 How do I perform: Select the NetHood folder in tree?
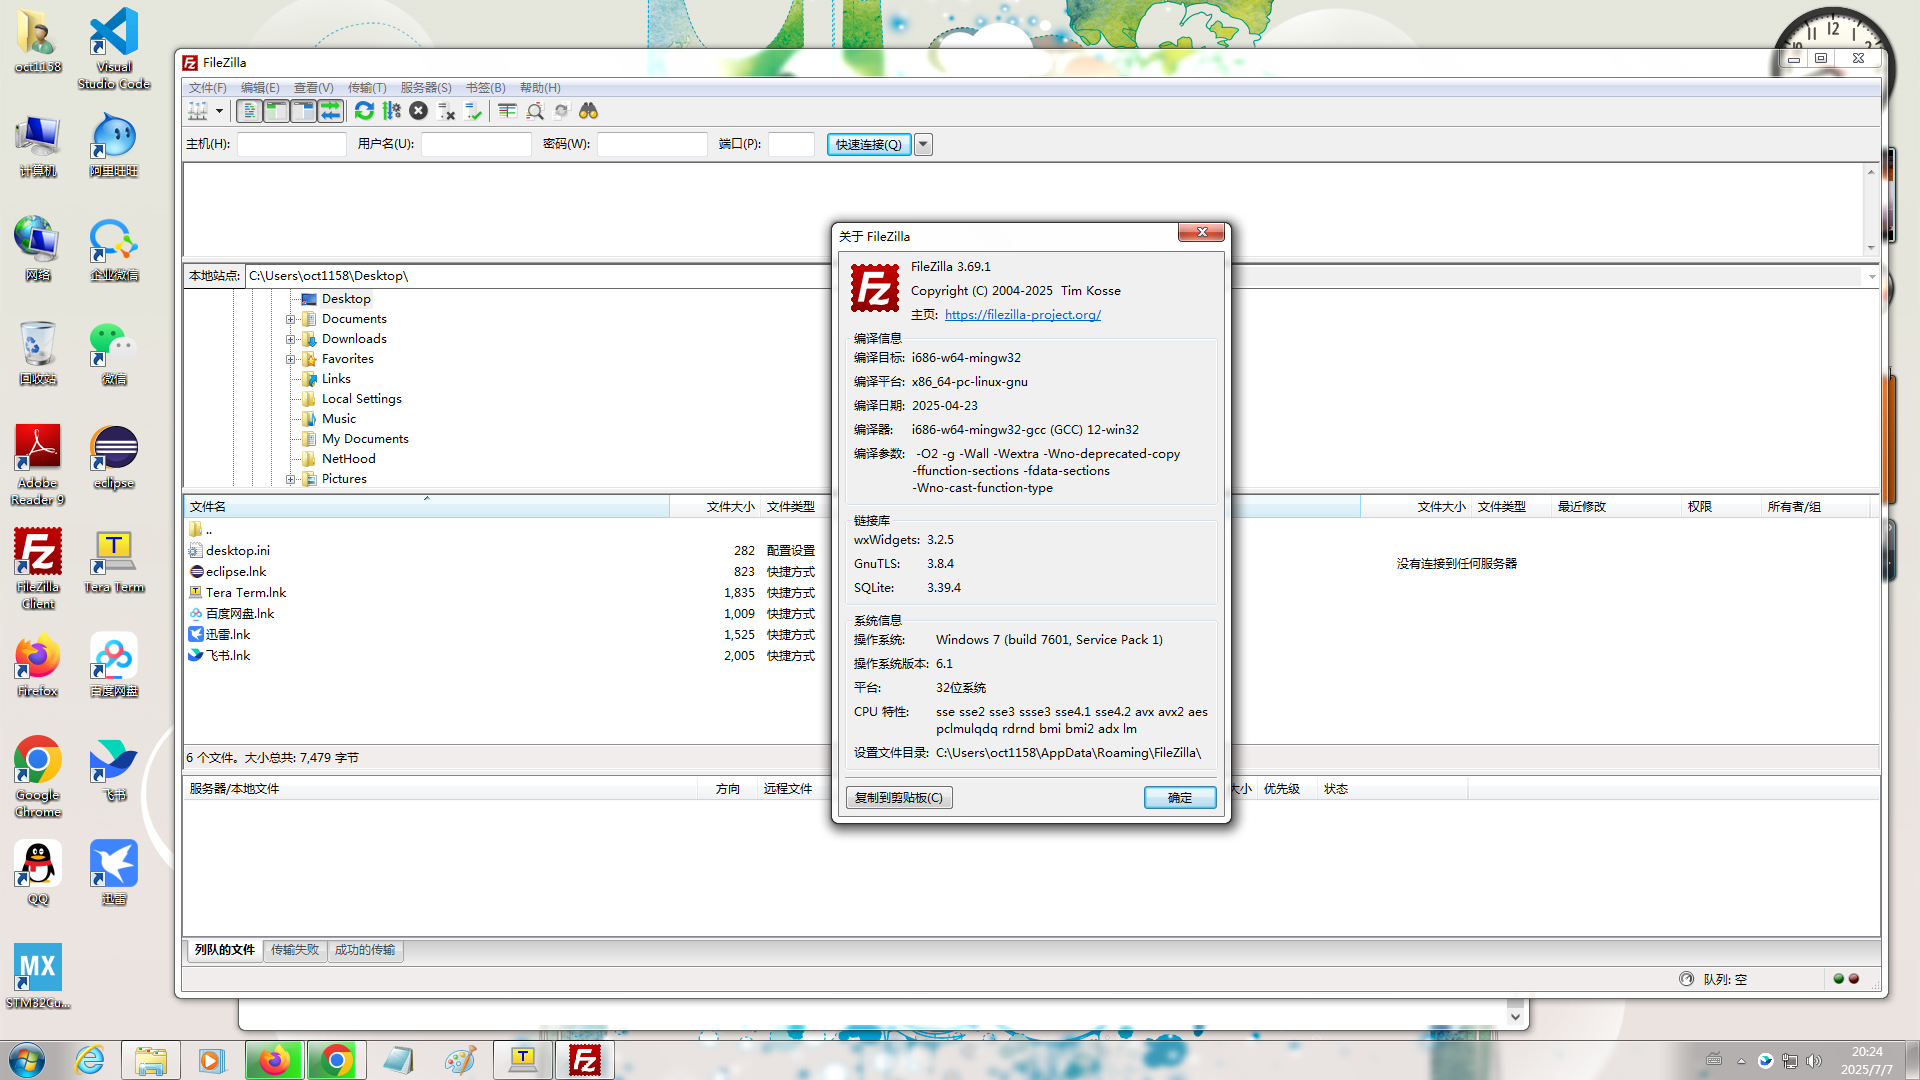(348, 459)
